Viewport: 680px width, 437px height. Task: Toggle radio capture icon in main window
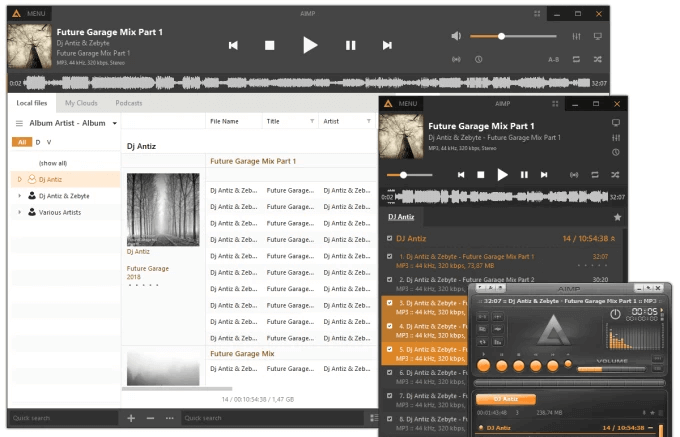coord(456,59)
